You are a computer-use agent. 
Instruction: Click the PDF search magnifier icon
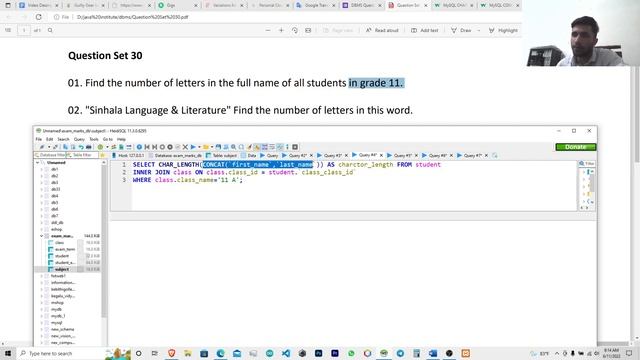[x=50, y=30]
